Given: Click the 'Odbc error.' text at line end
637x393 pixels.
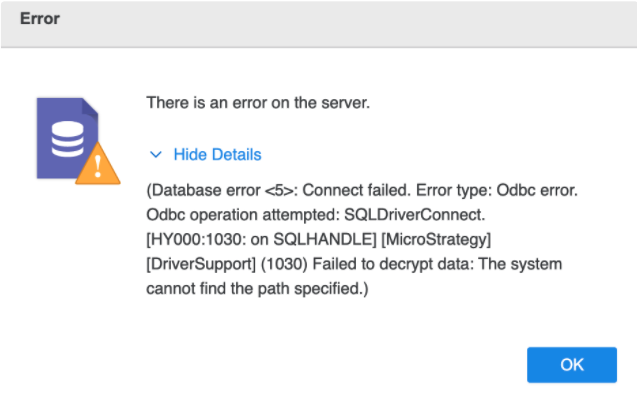Looking at the screenshot, I should 537,190.
